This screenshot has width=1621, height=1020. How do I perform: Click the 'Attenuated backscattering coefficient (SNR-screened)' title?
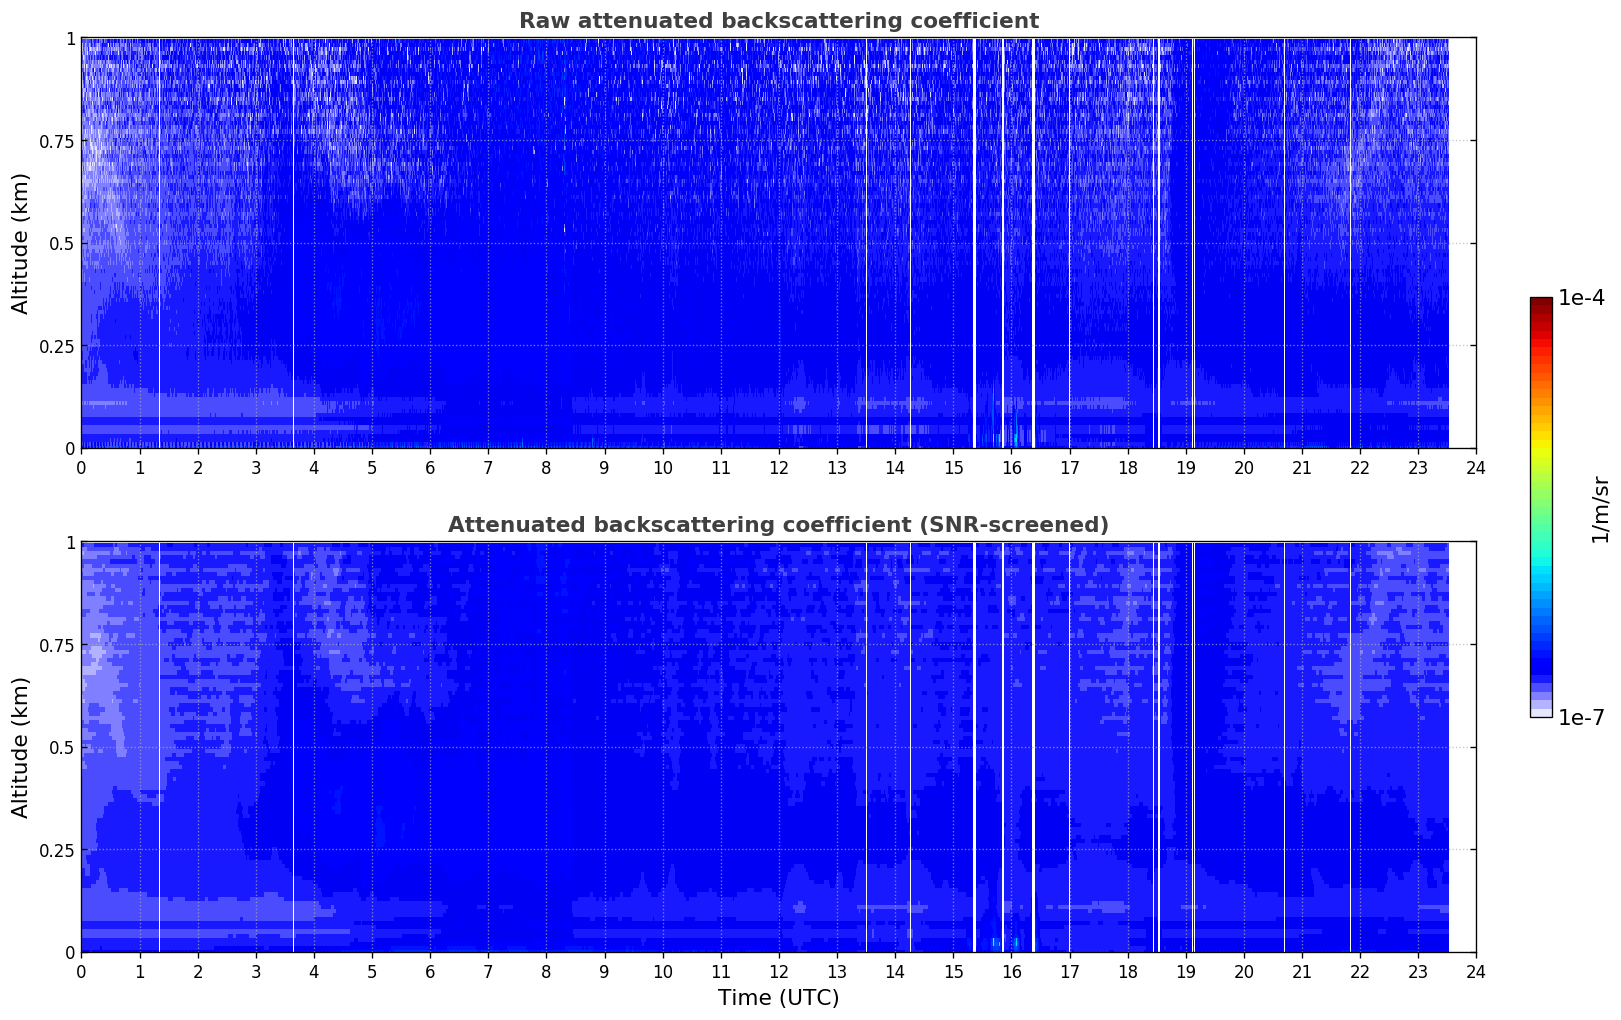[x=778, y=525]
